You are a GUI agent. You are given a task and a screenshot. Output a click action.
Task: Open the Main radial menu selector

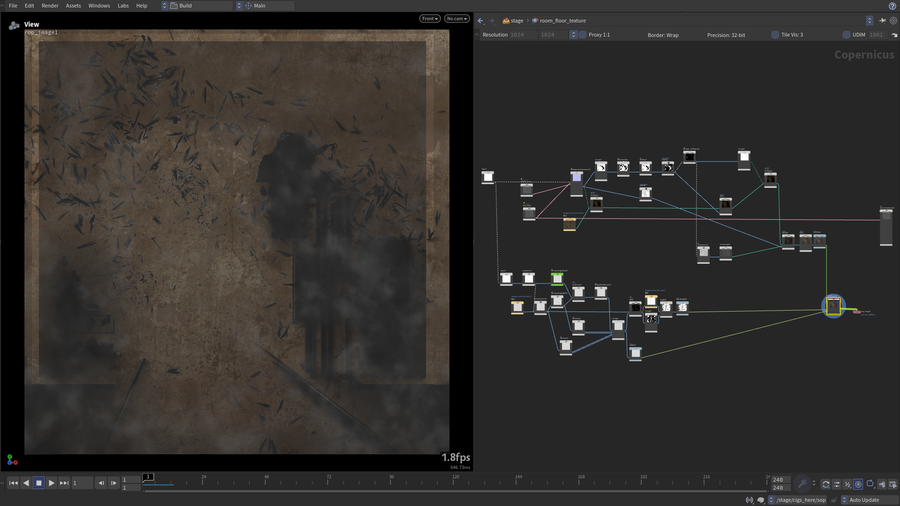(265, 6)
